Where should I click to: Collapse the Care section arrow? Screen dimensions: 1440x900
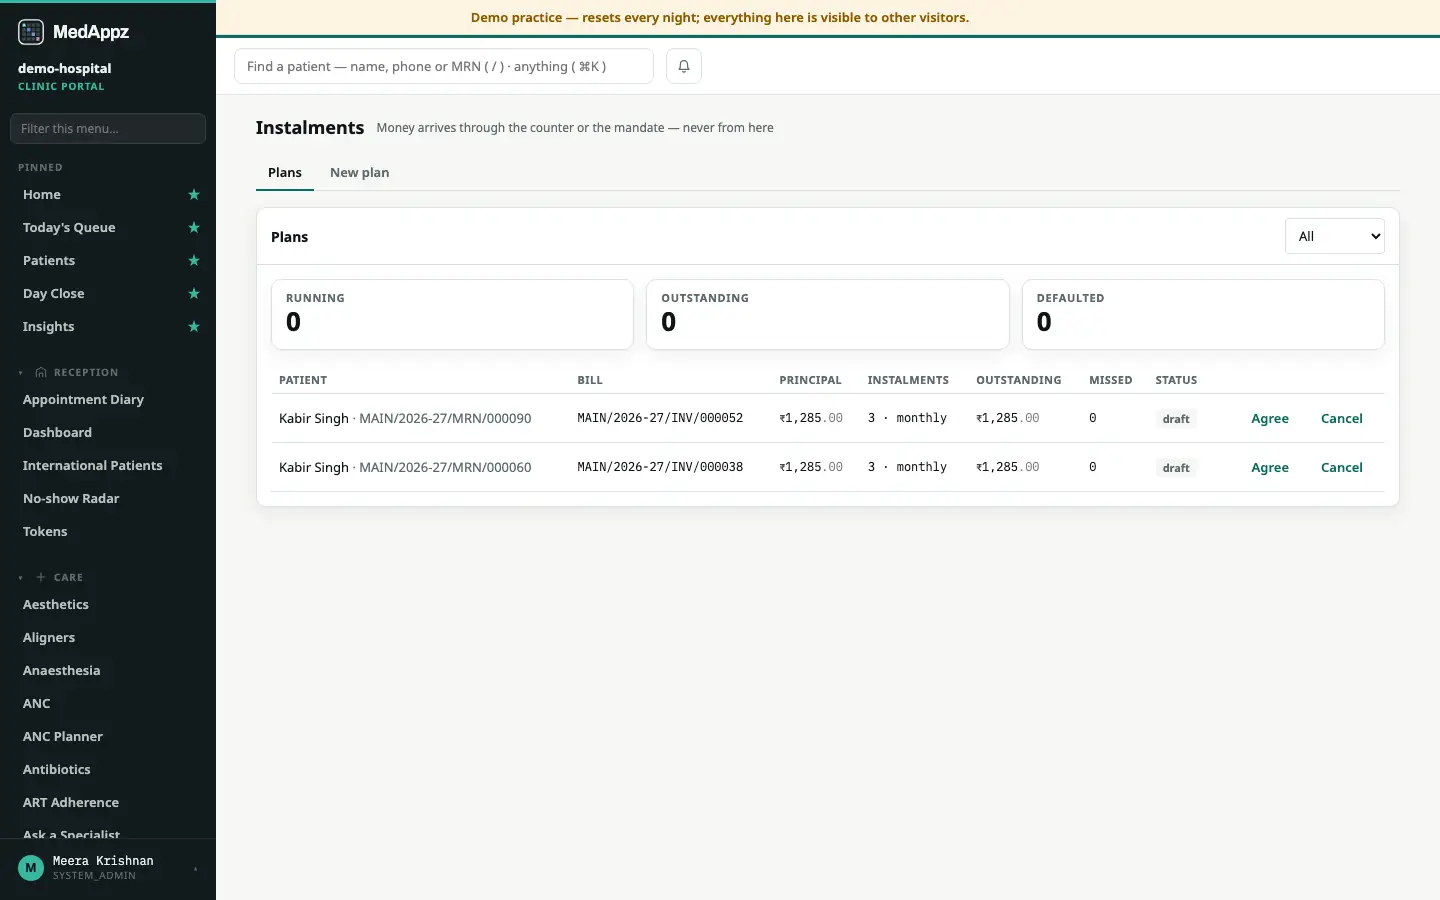click(21, 577)
